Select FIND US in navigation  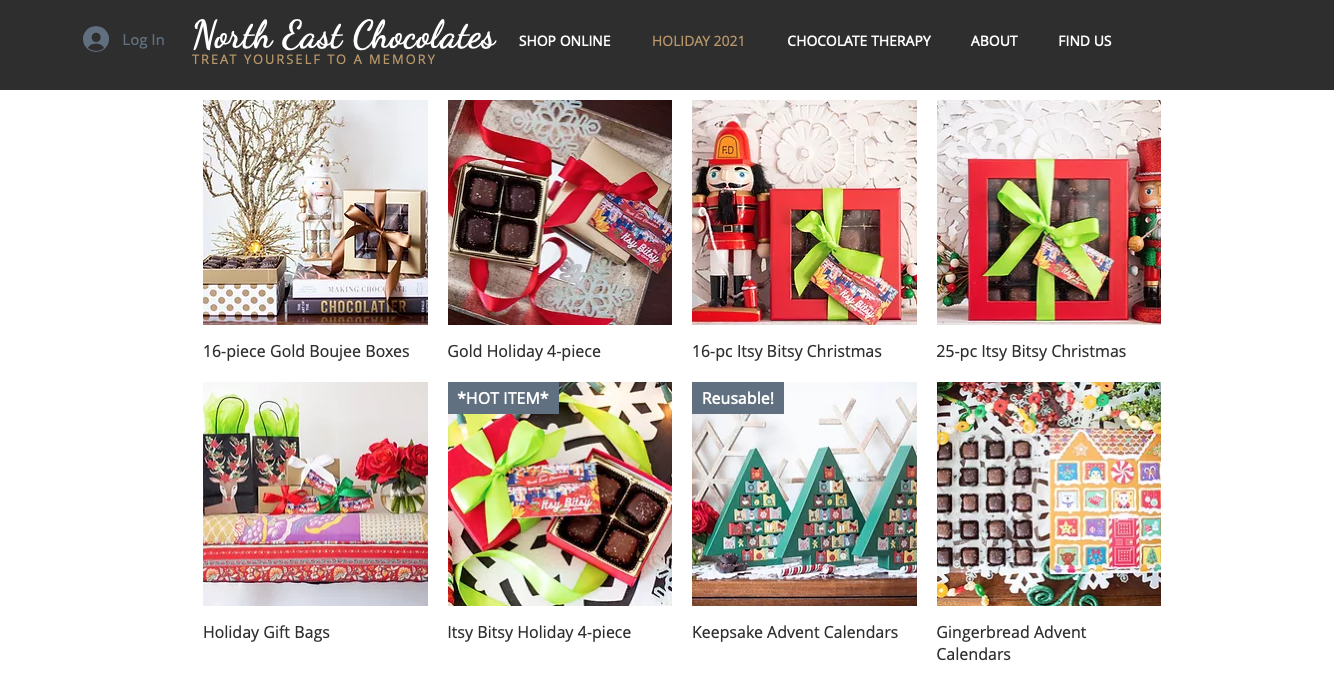[1085, 41]
